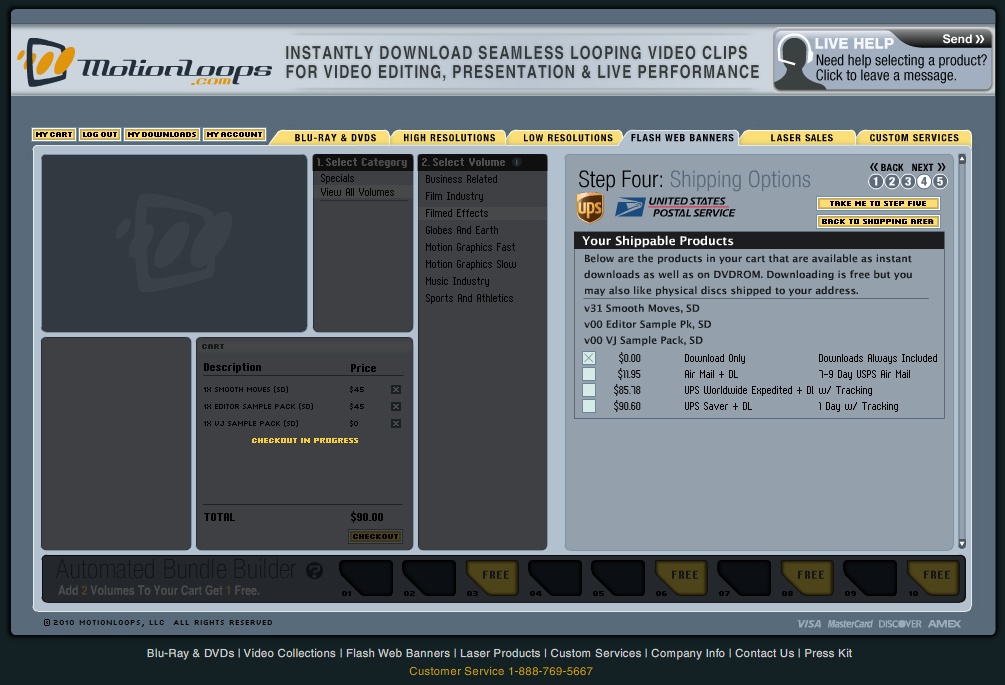Select the Filmed Effects volume
The height and width of the screenshot is (685, 1005).
(x=457, y=213)
